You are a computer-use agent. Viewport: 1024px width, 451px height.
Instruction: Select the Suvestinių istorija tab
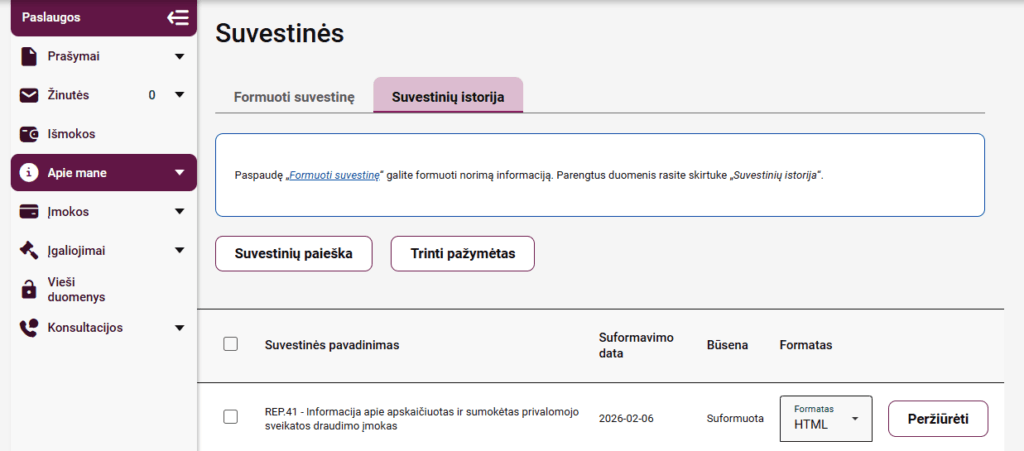pyautogui.click(x=448, y=97)
